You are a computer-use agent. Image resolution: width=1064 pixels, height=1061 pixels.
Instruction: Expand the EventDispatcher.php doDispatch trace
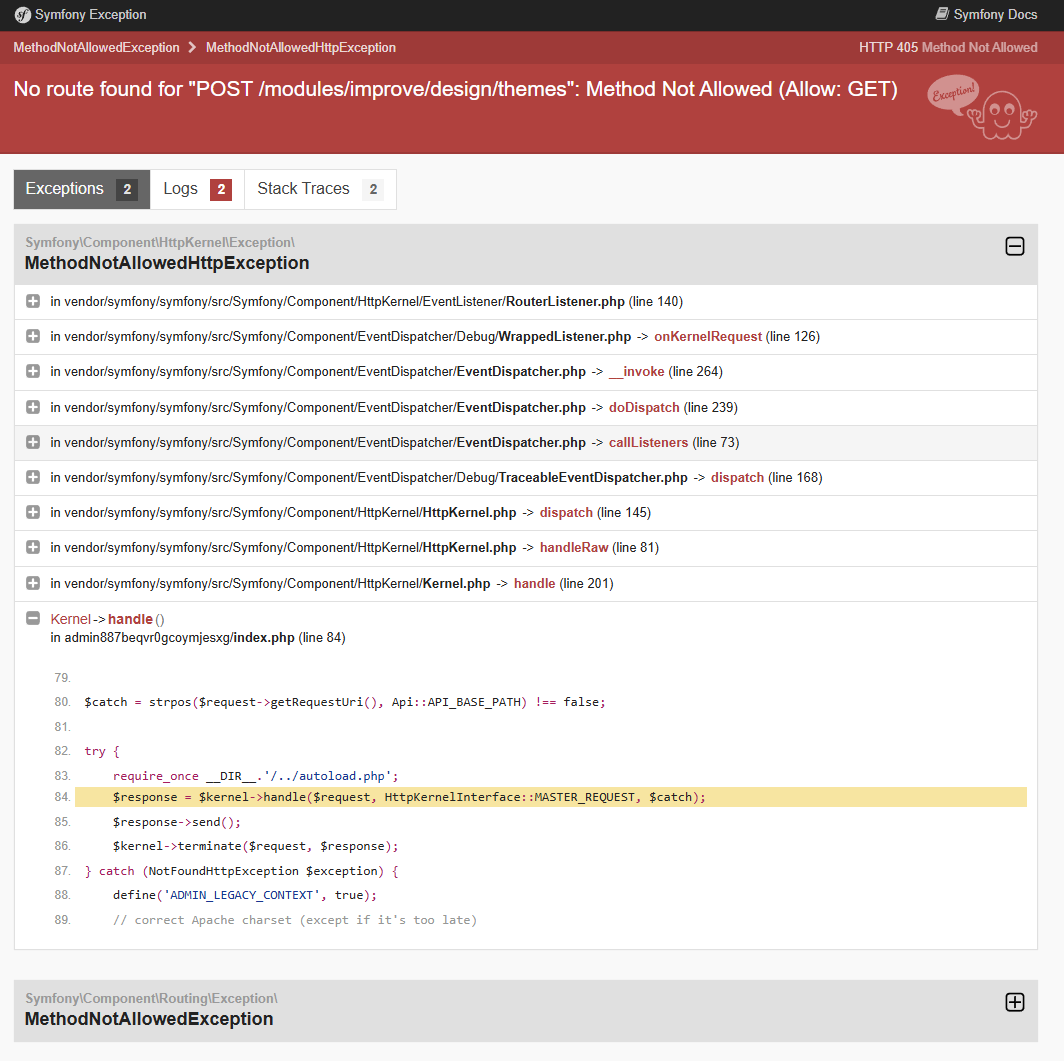pos(33,407)
